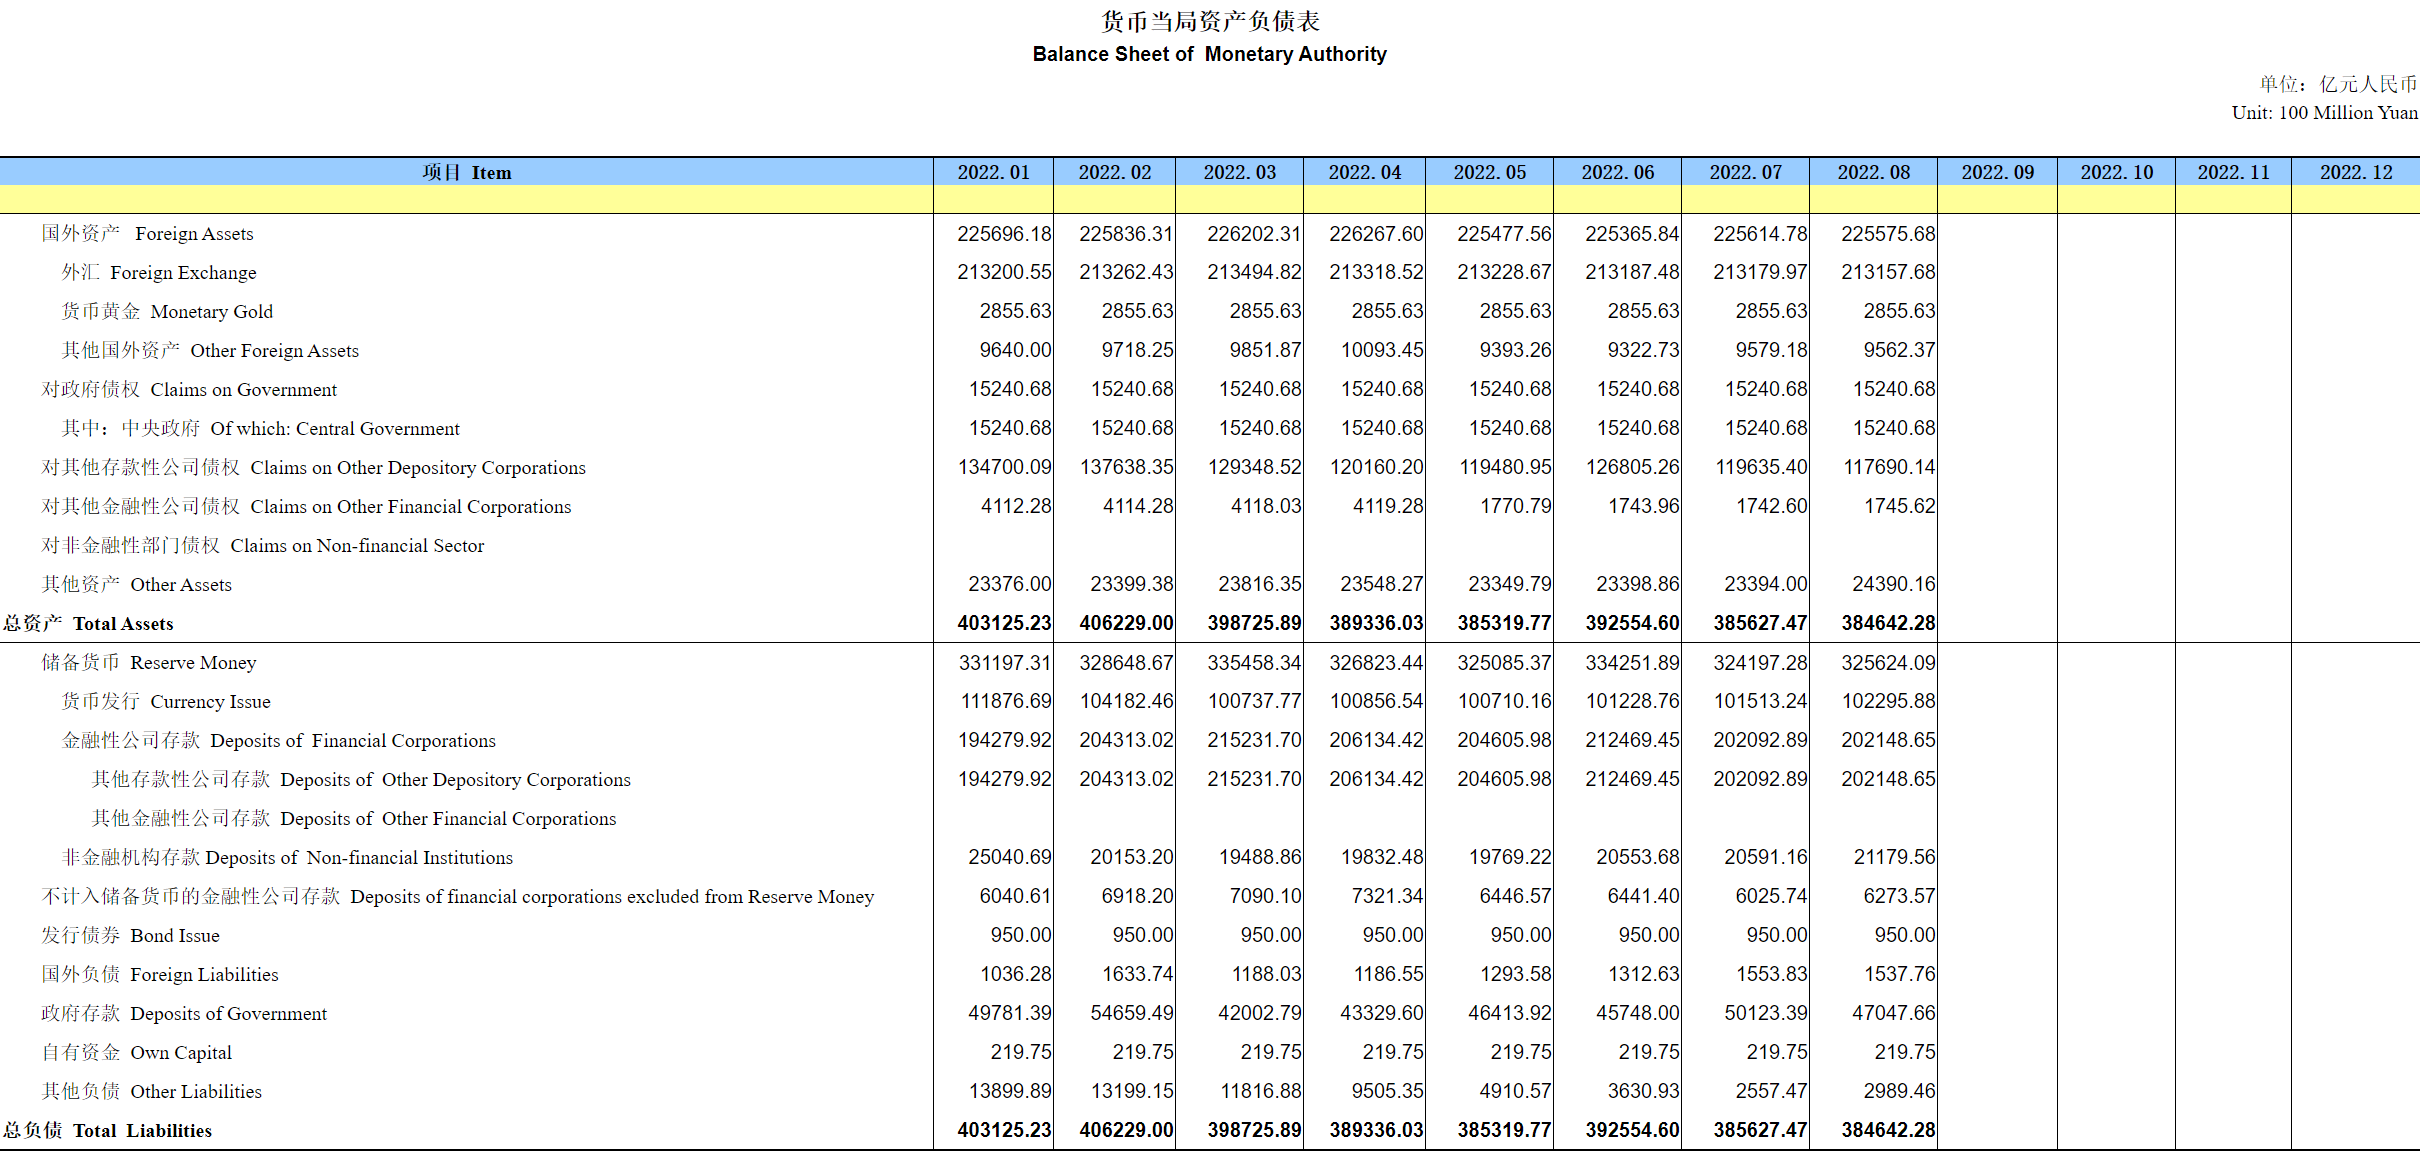Click the Foreign Assets row label

147,233
